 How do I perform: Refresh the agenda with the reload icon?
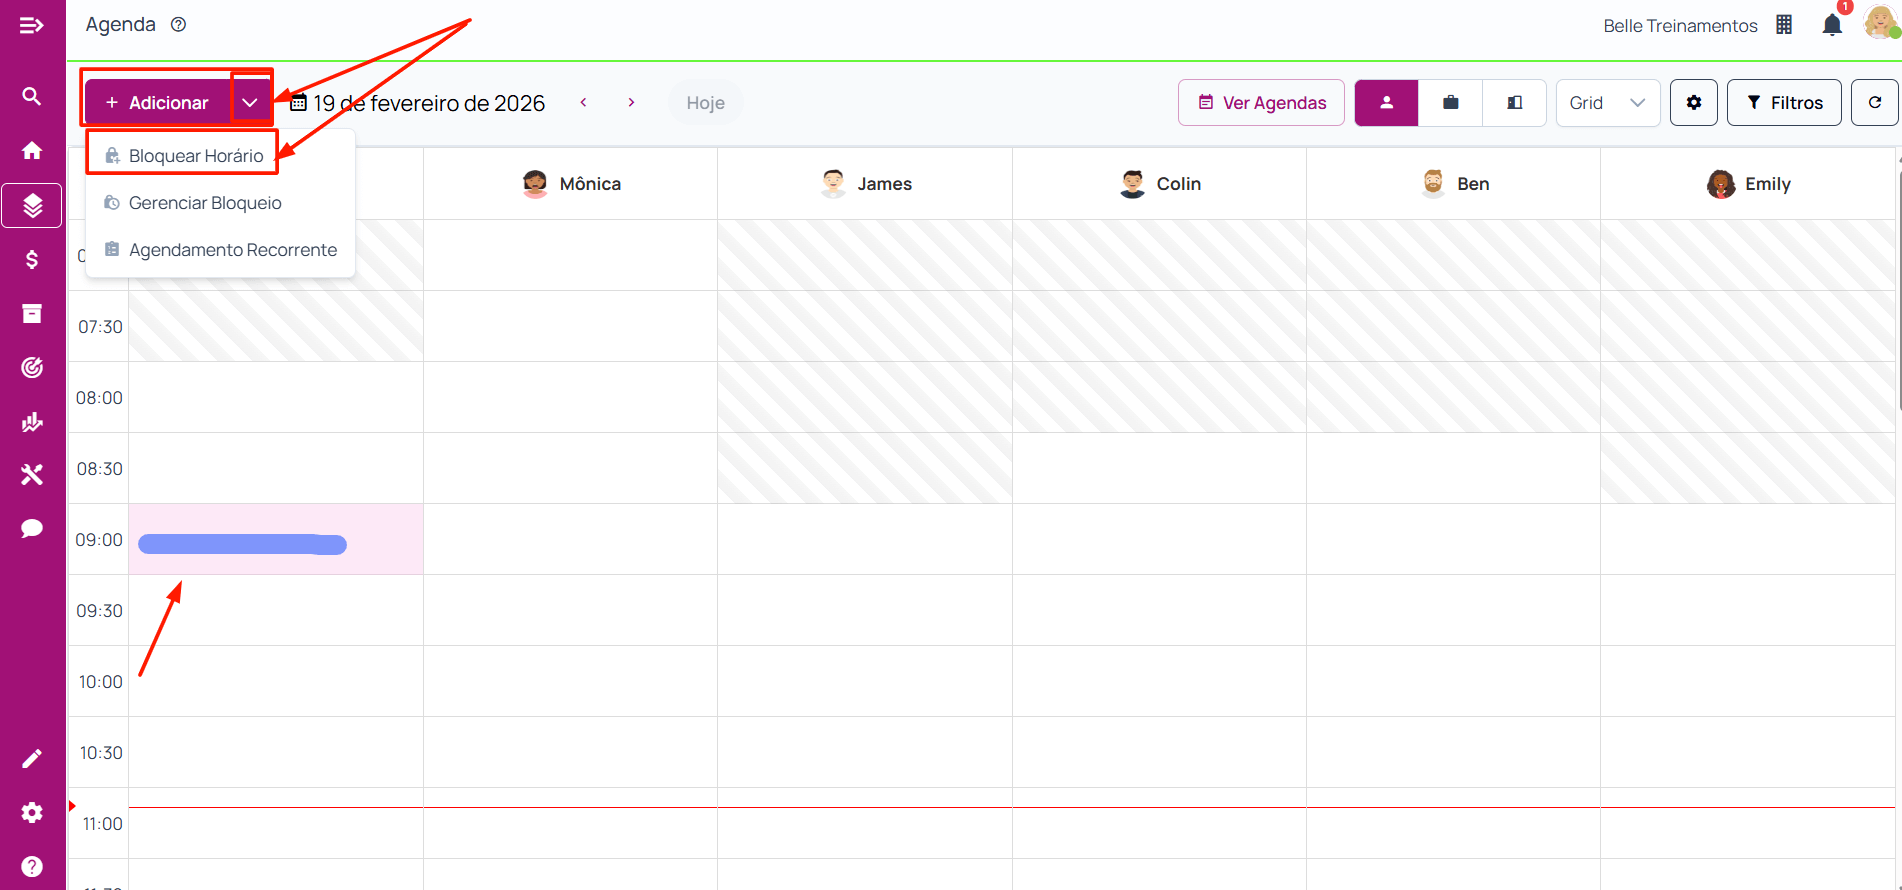(x=1874, y=103)
